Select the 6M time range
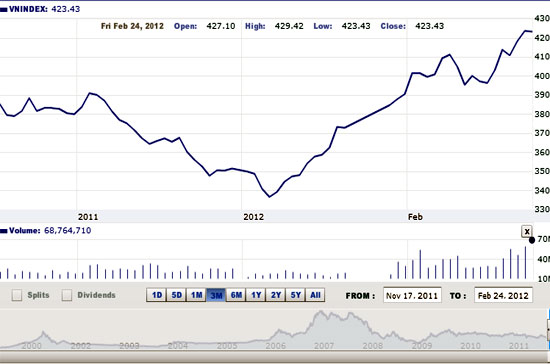 click(x=236, y=295)
